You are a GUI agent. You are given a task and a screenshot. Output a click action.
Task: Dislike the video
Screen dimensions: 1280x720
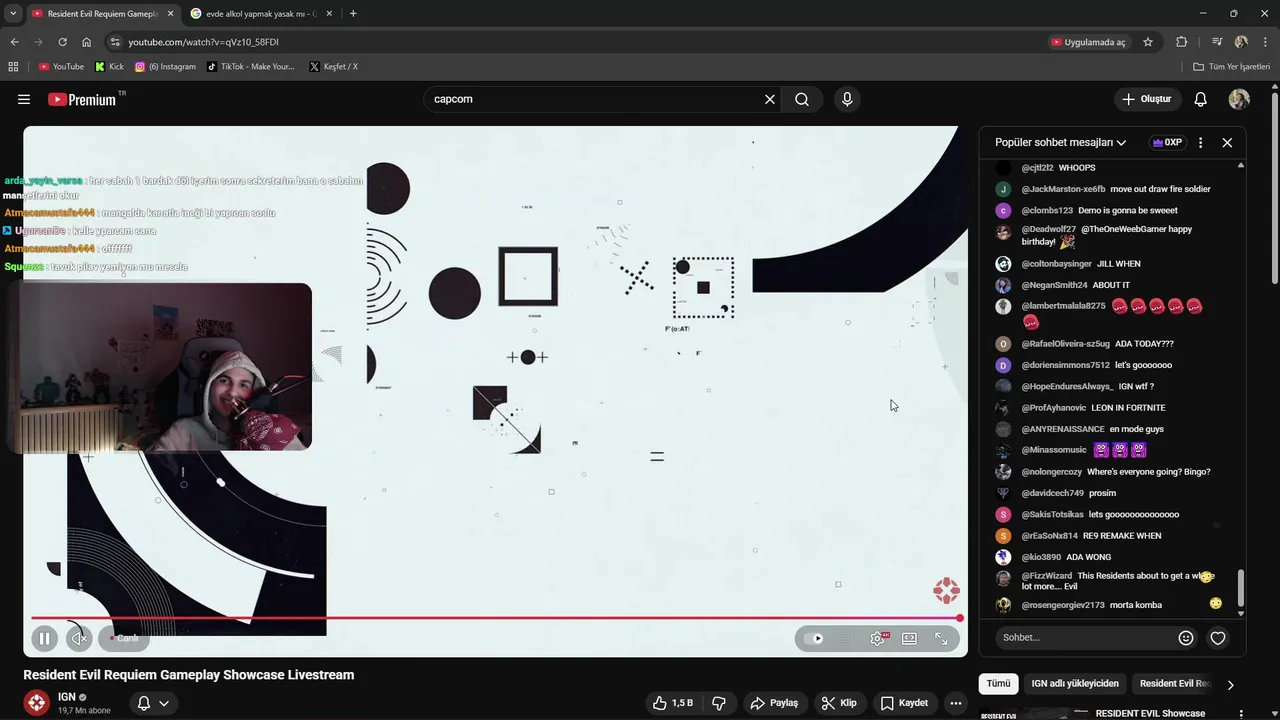pyautogui.click(x=718, y=703)
